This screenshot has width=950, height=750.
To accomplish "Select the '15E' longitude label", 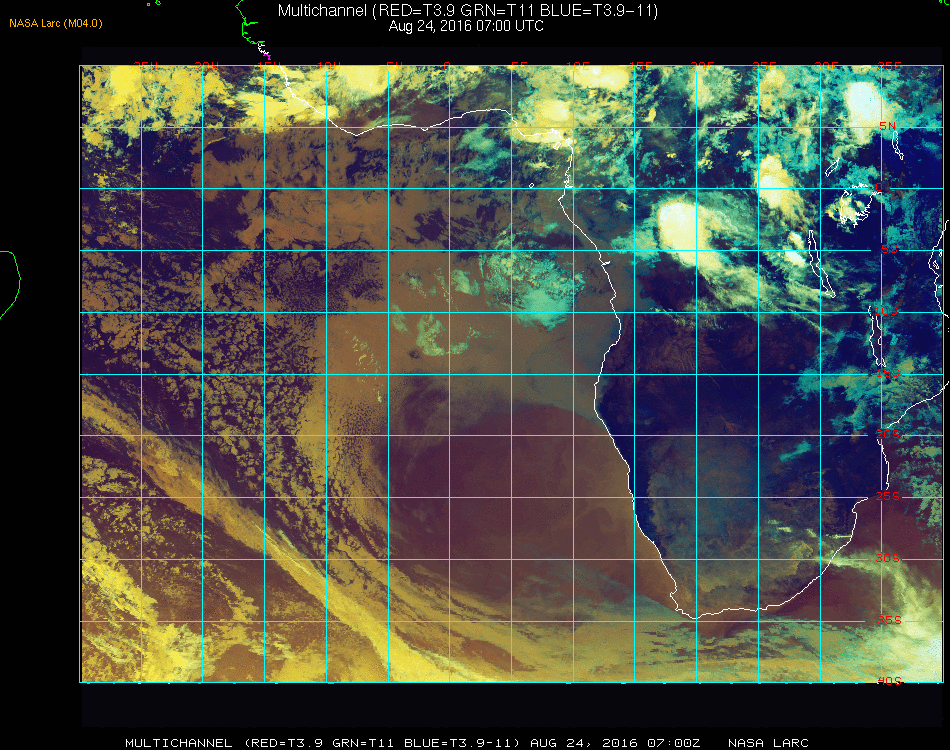I will pyautogui.click(x=640, y=66).
